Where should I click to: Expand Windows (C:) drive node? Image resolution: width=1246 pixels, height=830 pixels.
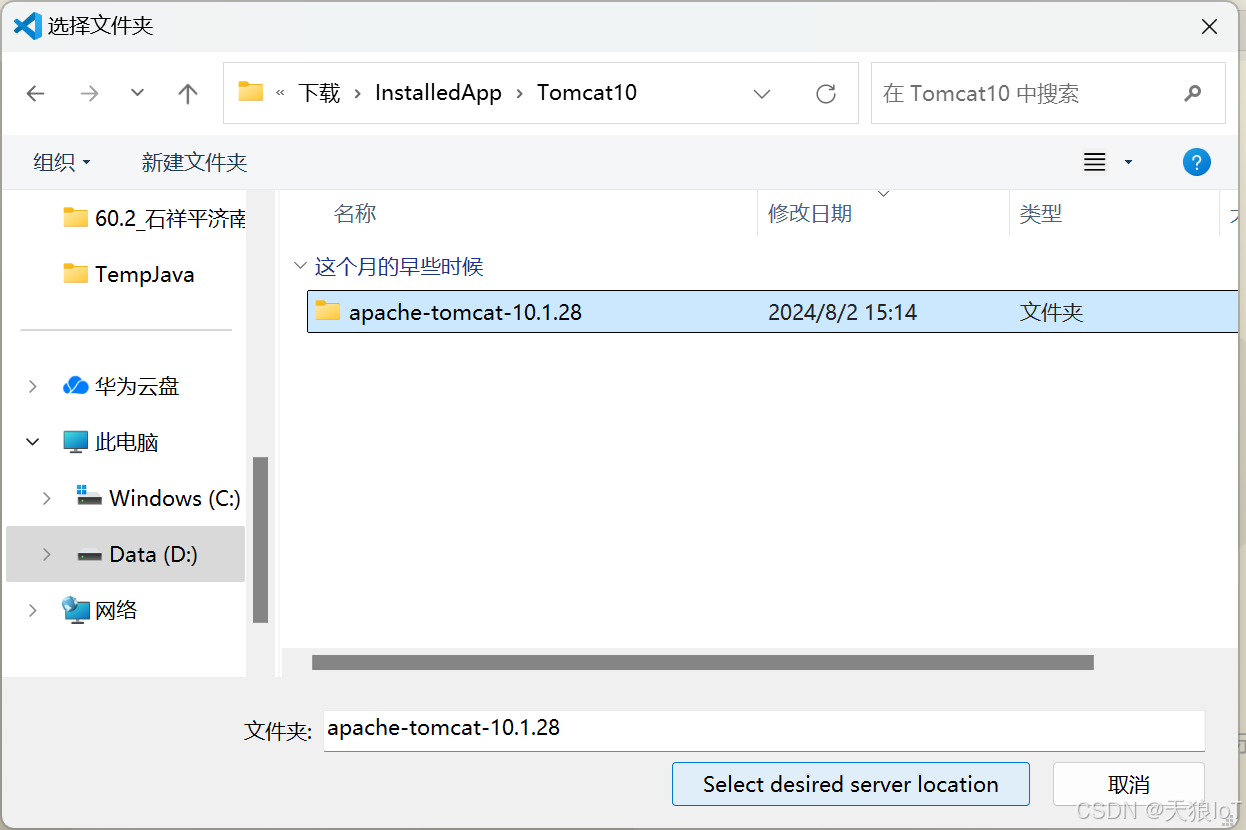pyautogui.click(x=47, y=498)
